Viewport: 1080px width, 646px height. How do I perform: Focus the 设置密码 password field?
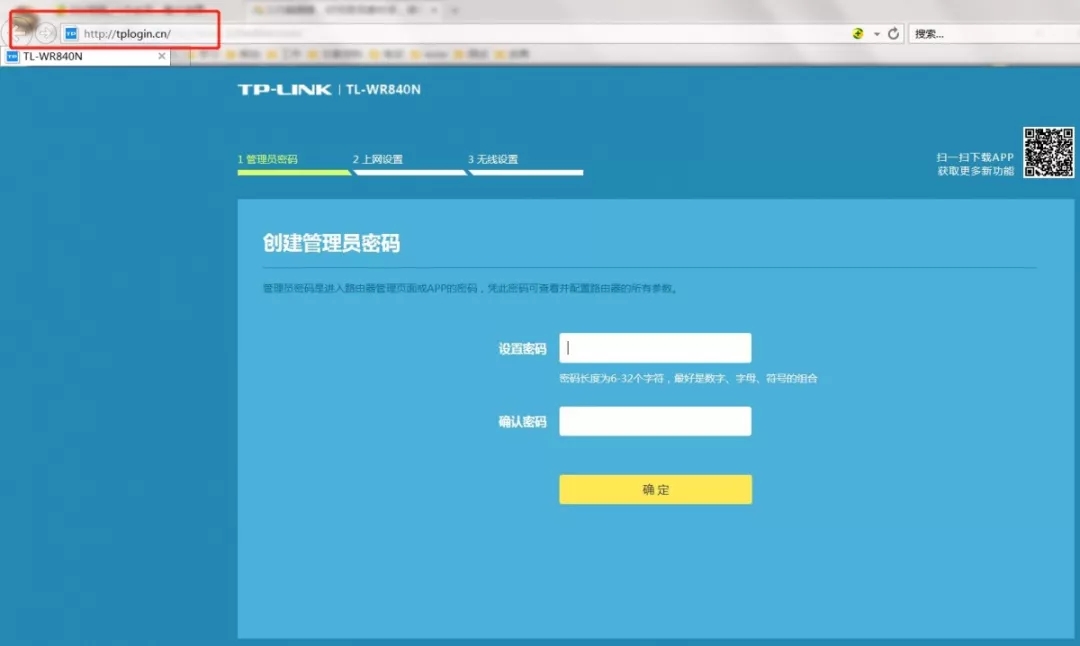(655, 348)
